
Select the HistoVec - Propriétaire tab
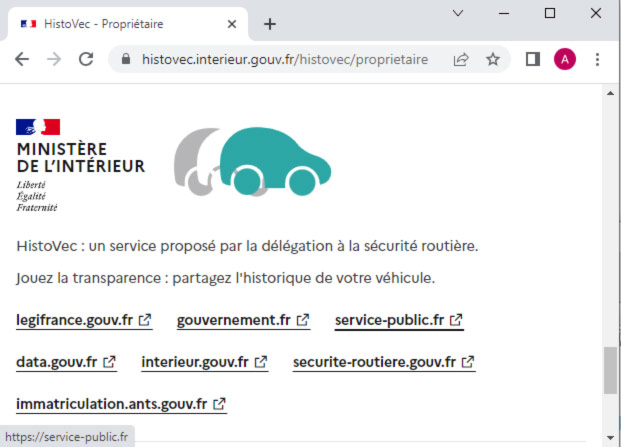(127, 24)
